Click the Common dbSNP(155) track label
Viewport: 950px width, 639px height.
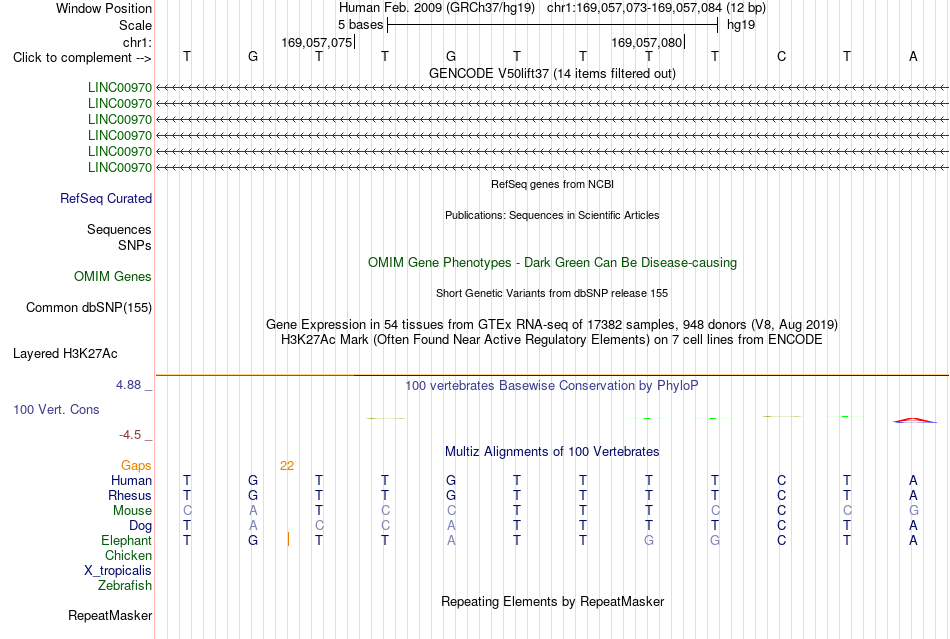(x=88, y=308)
